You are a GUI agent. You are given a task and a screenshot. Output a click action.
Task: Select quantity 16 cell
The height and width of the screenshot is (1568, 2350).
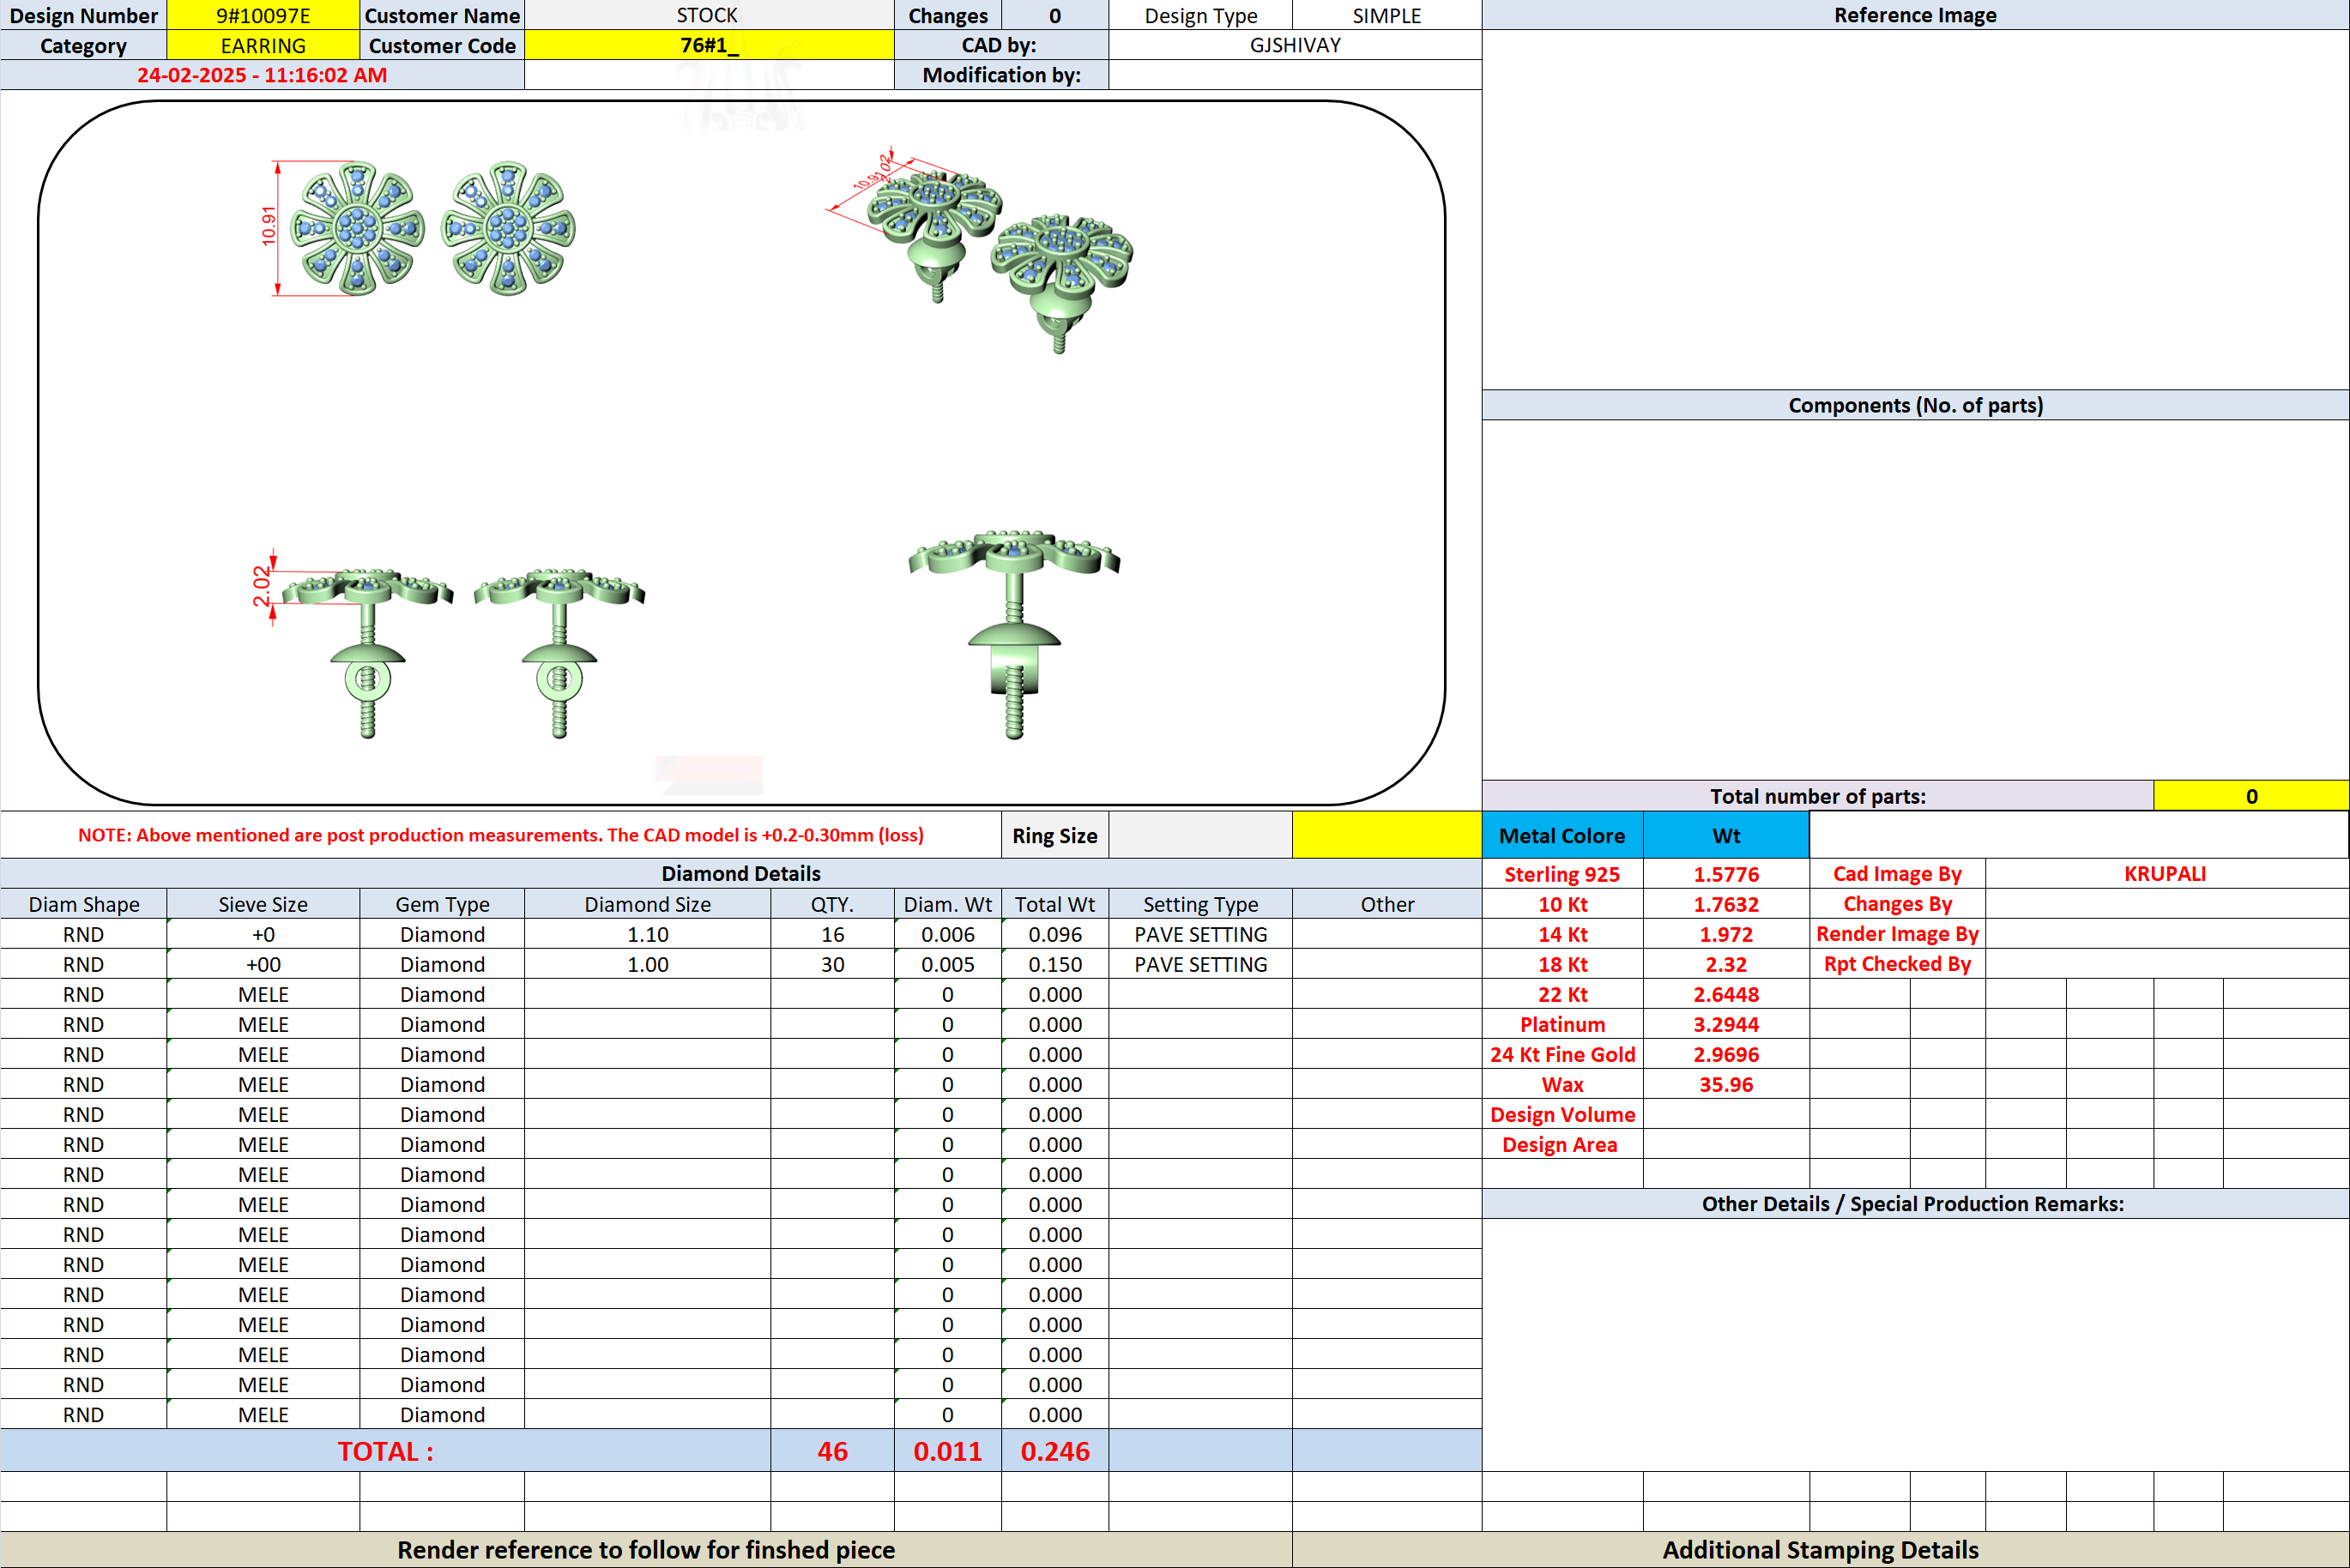coord(832,934)
